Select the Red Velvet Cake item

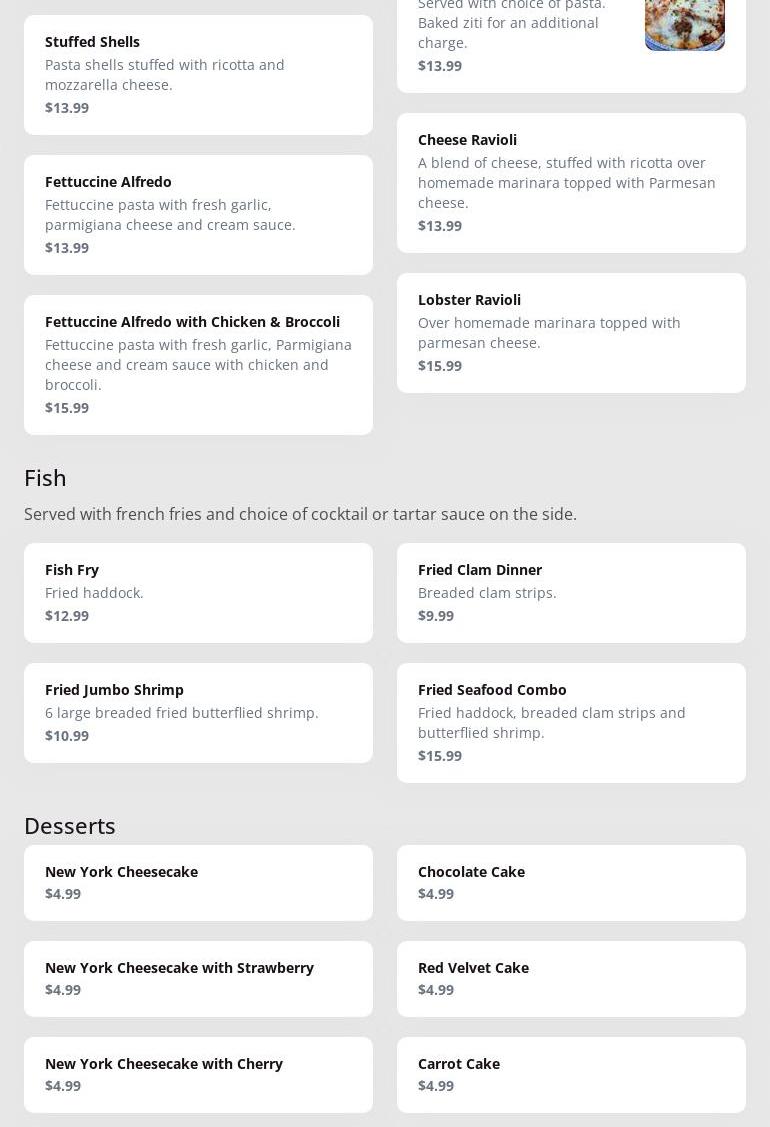coord(571,979)
